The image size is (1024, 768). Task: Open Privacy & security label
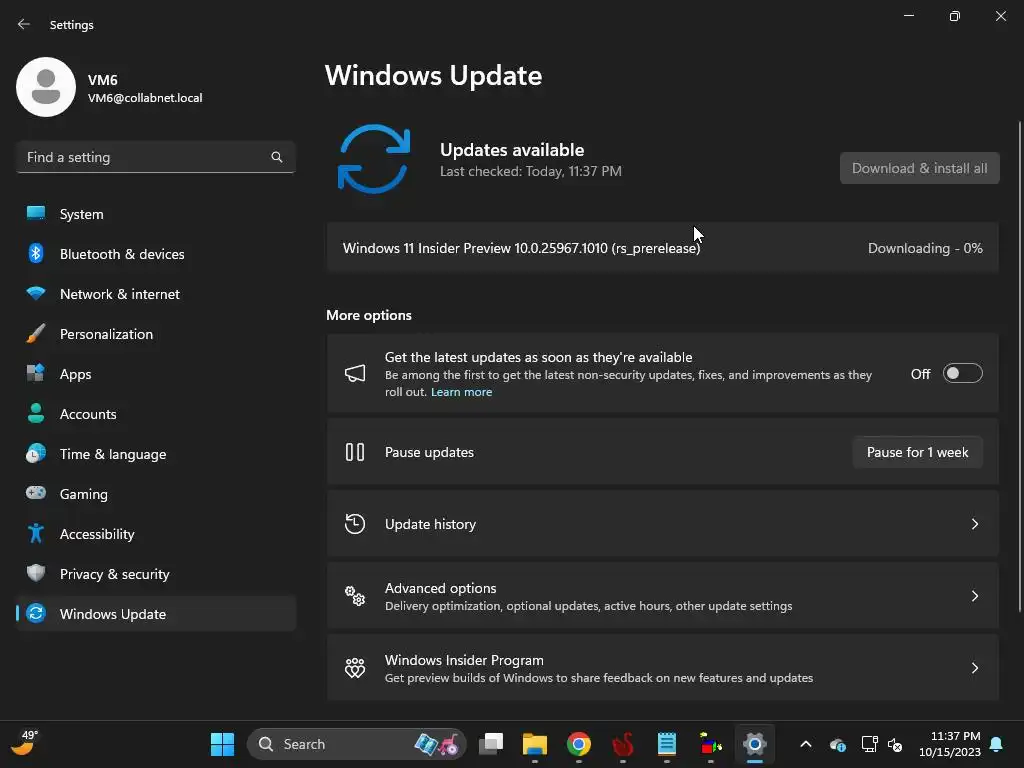pyautogui.click(x=114, y=574)
